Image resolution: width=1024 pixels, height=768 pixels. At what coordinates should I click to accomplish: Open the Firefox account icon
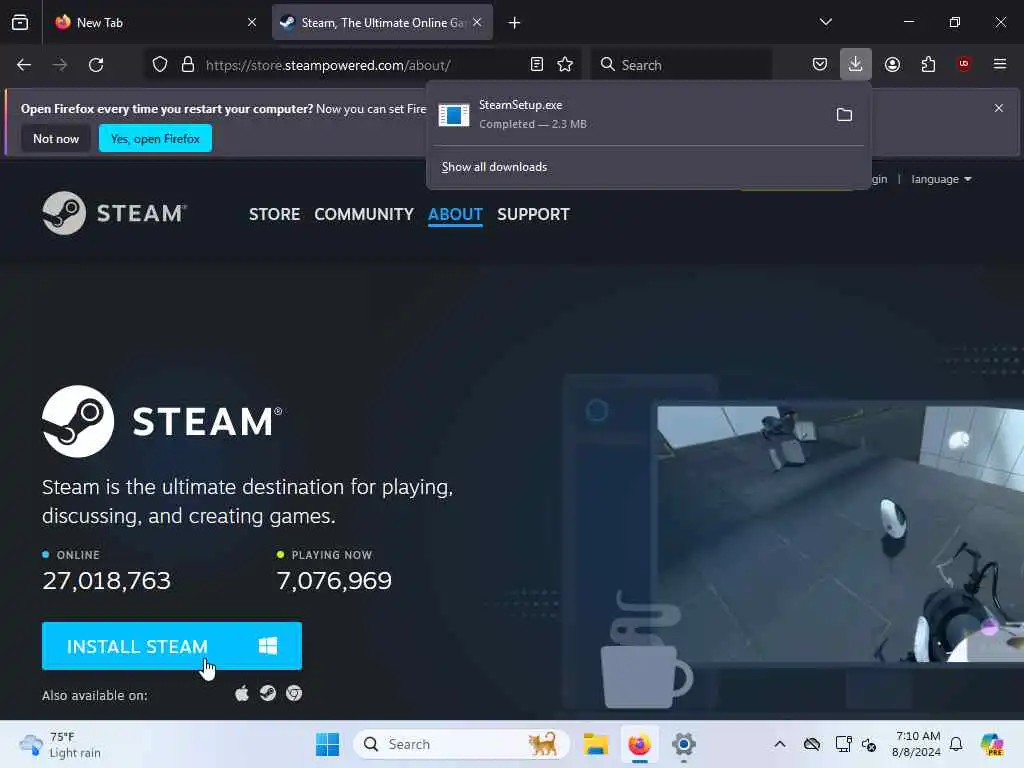[892, 64]
